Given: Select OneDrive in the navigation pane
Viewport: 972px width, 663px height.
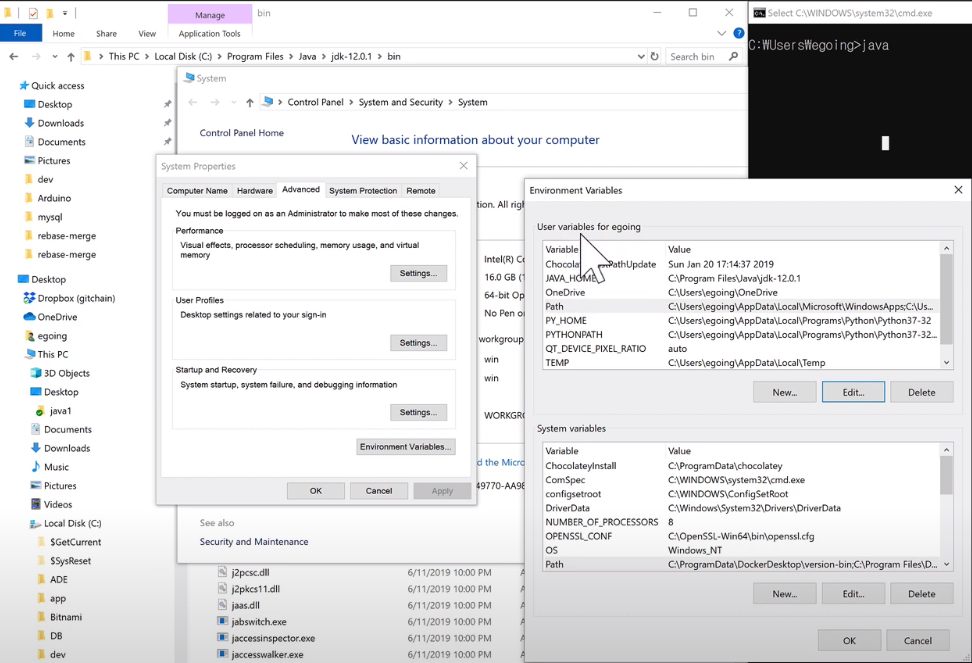Looking at the screenshot, I should point(57,317).
